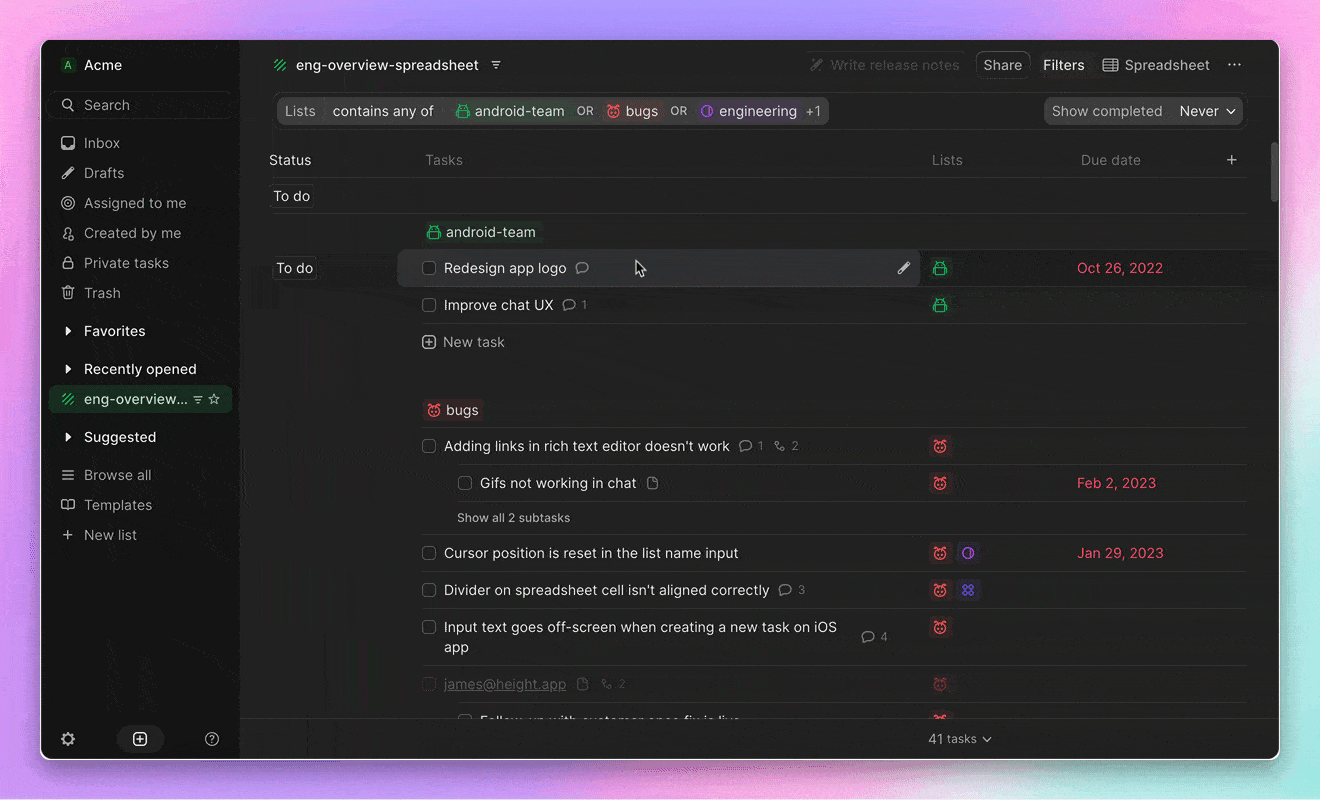The image size is (1320, 800).
Task: Click the filter icon on eng-overview sidebar item
Action: 198,399
